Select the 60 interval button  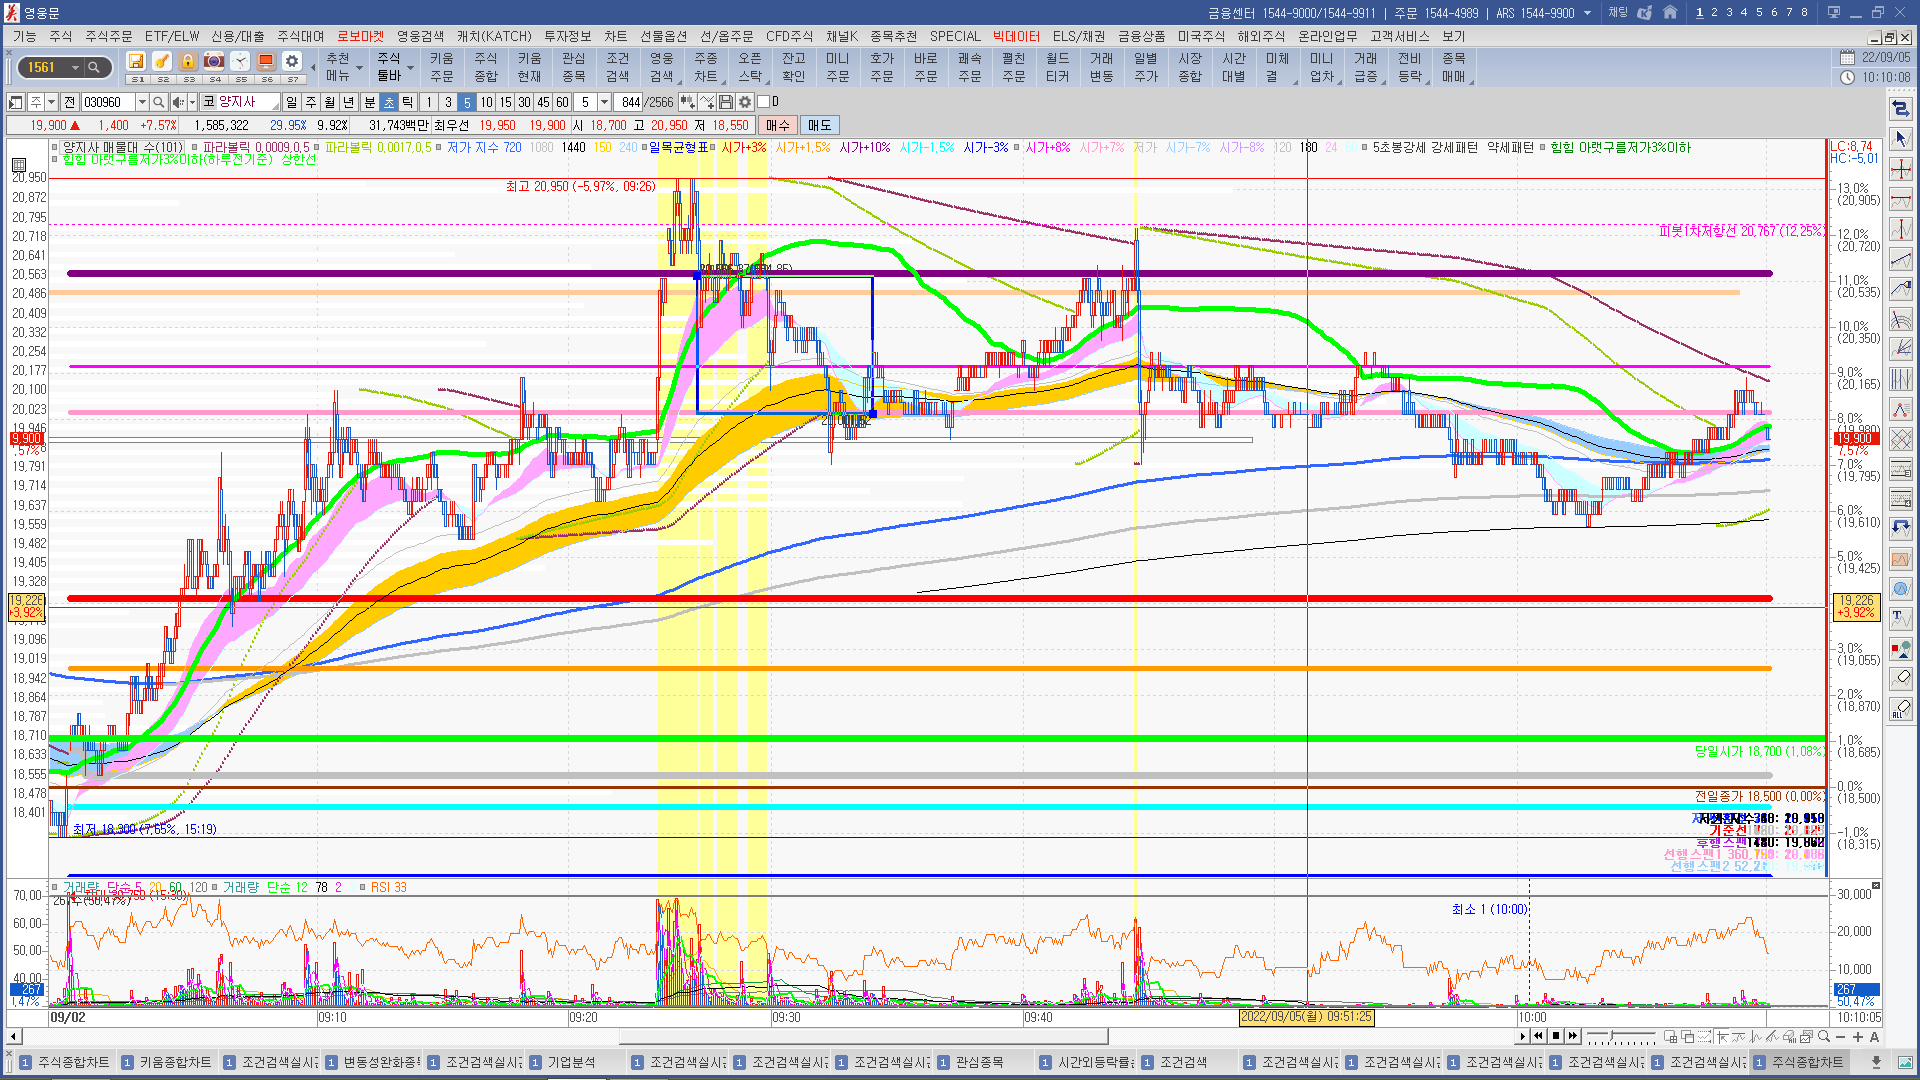click(x=562, y=102)
